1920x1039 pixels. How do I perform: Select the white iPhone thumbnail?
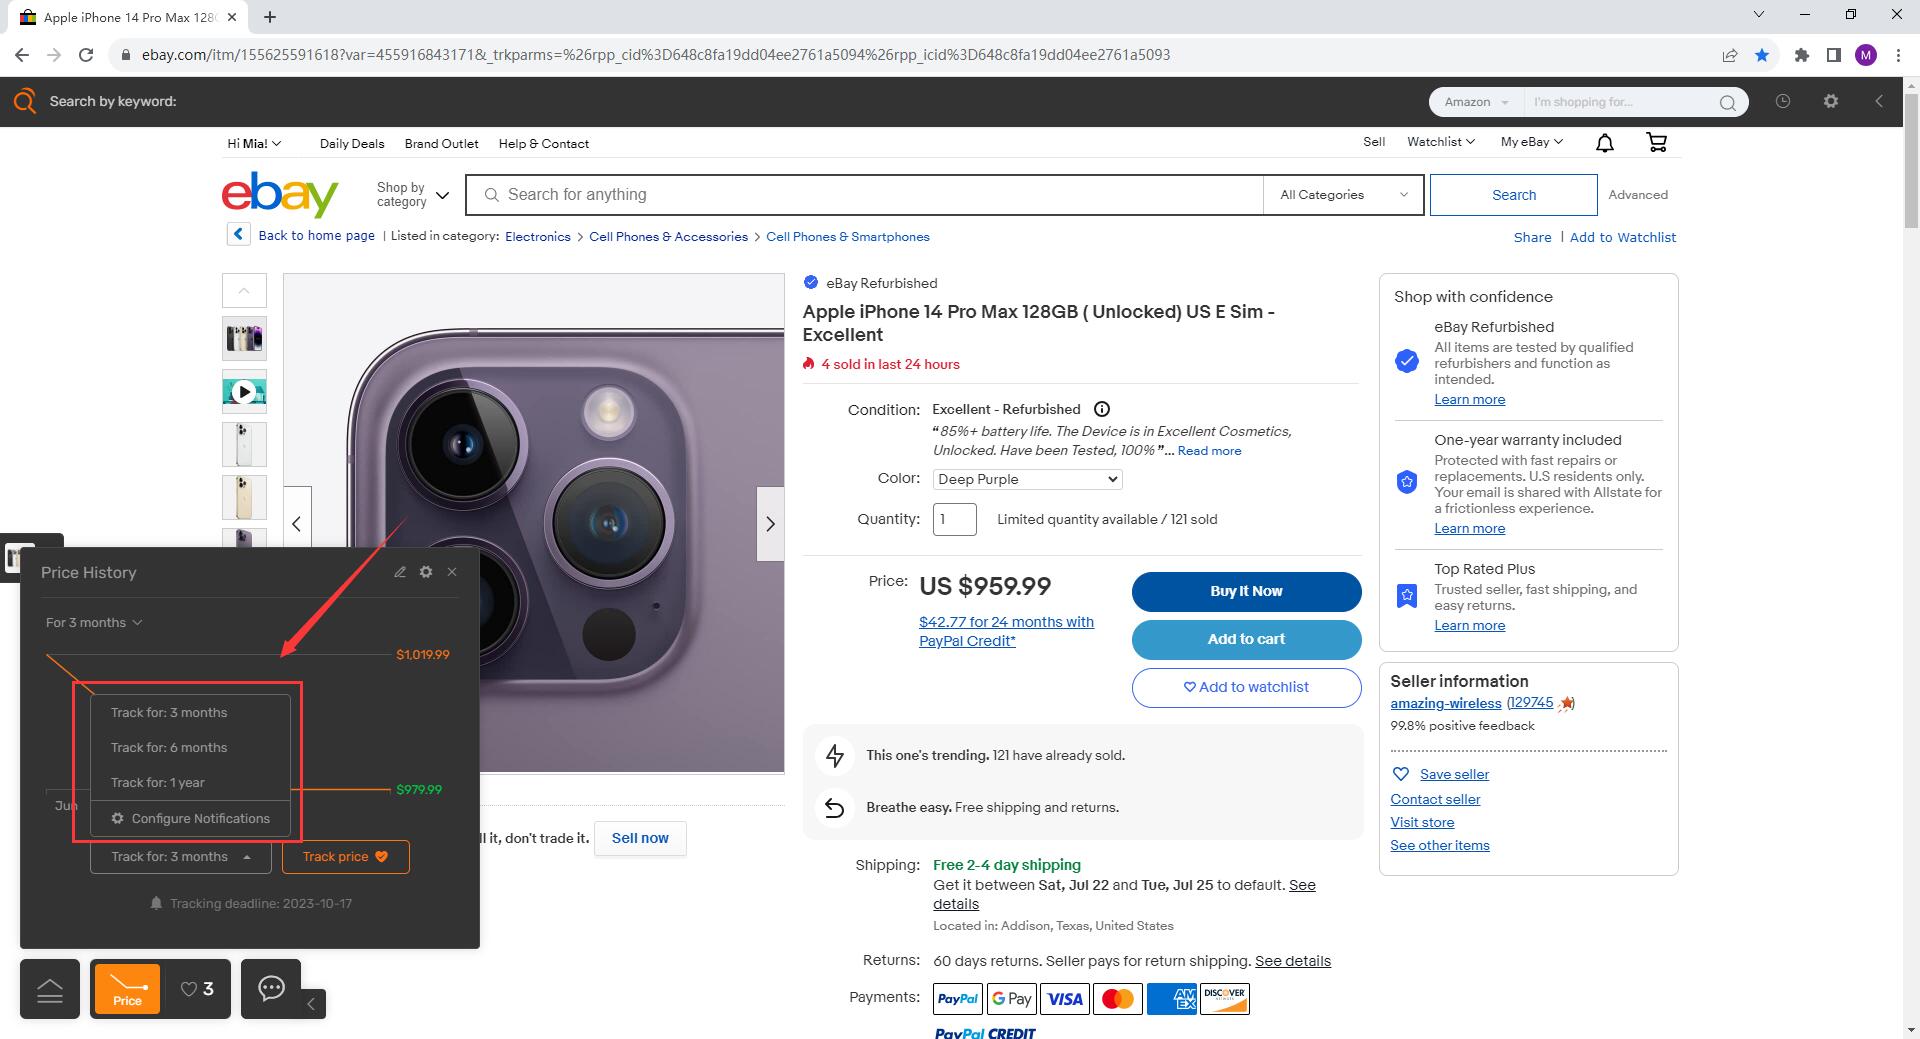click(244, 445)
